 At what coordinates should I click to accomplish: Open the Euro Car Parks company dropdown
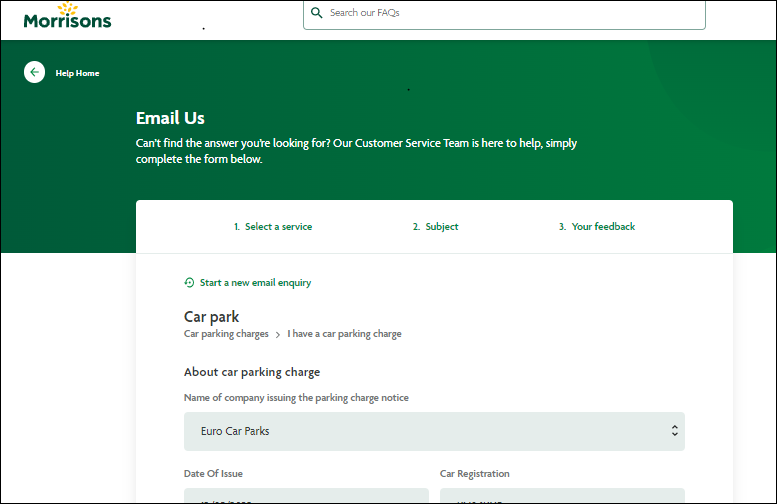(434, 431)
